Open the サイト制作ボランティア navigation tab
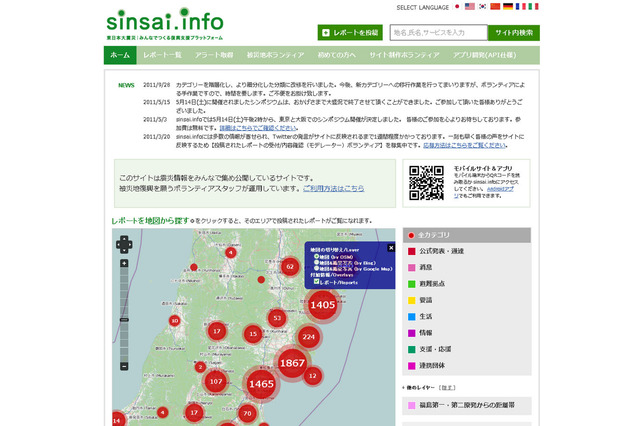Image resolution: width=640 pixels, height=426 pixels. coord(404,55)
